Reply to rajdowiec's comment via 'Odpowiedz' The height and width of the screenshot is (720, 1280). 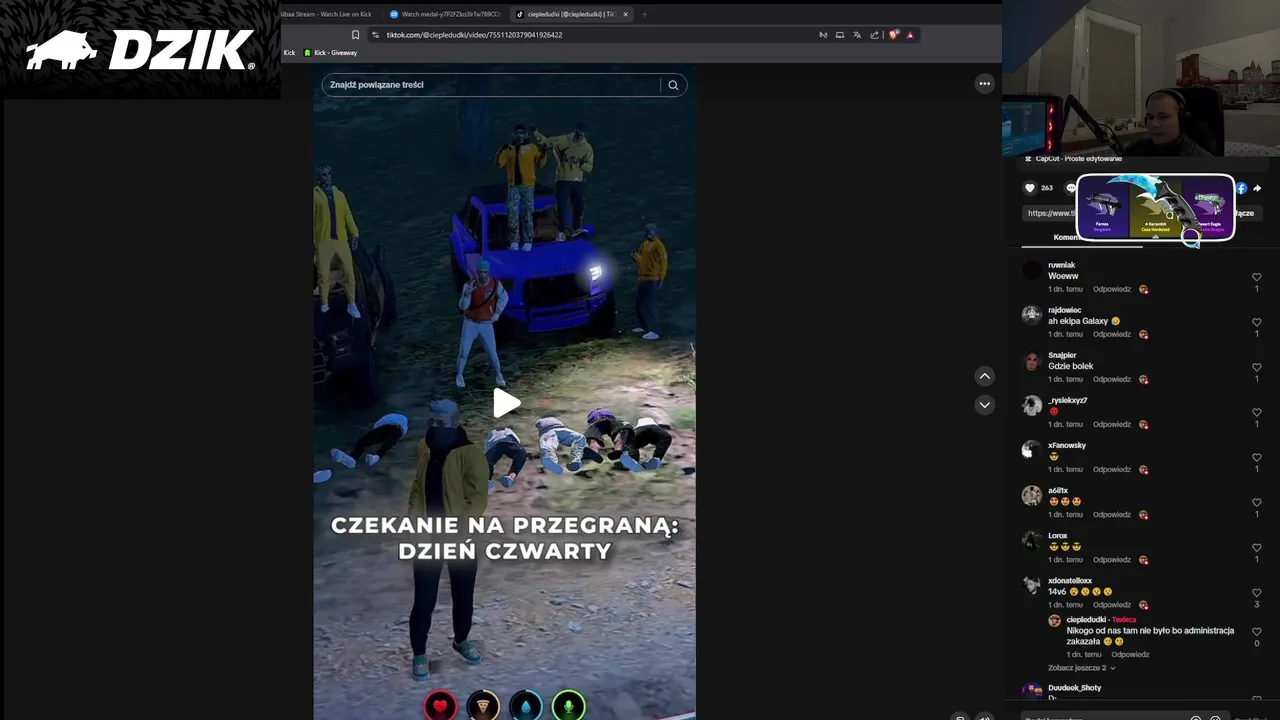coord(1112,334)
